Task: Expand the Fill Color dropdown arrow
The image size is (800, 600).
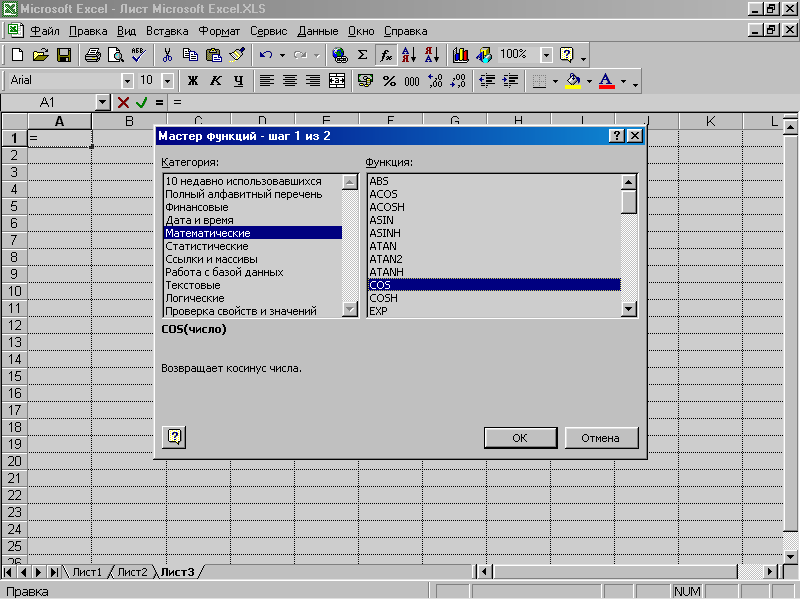Action: point(589,81)
